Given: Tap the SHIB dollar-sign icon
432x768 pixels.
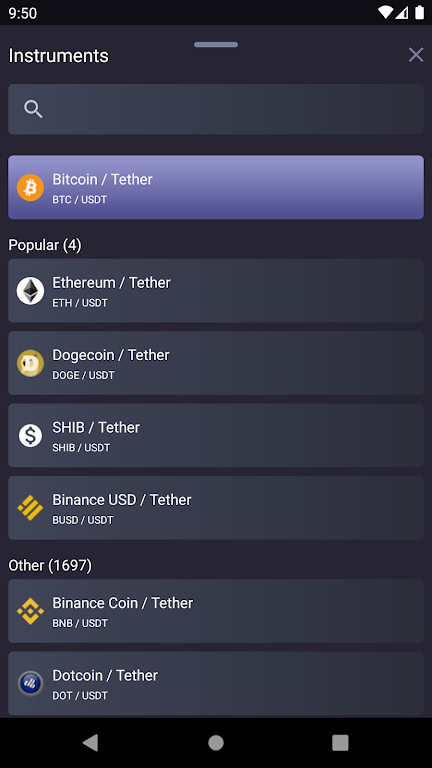Looking at the screenshot, I should tap(30, 435).
